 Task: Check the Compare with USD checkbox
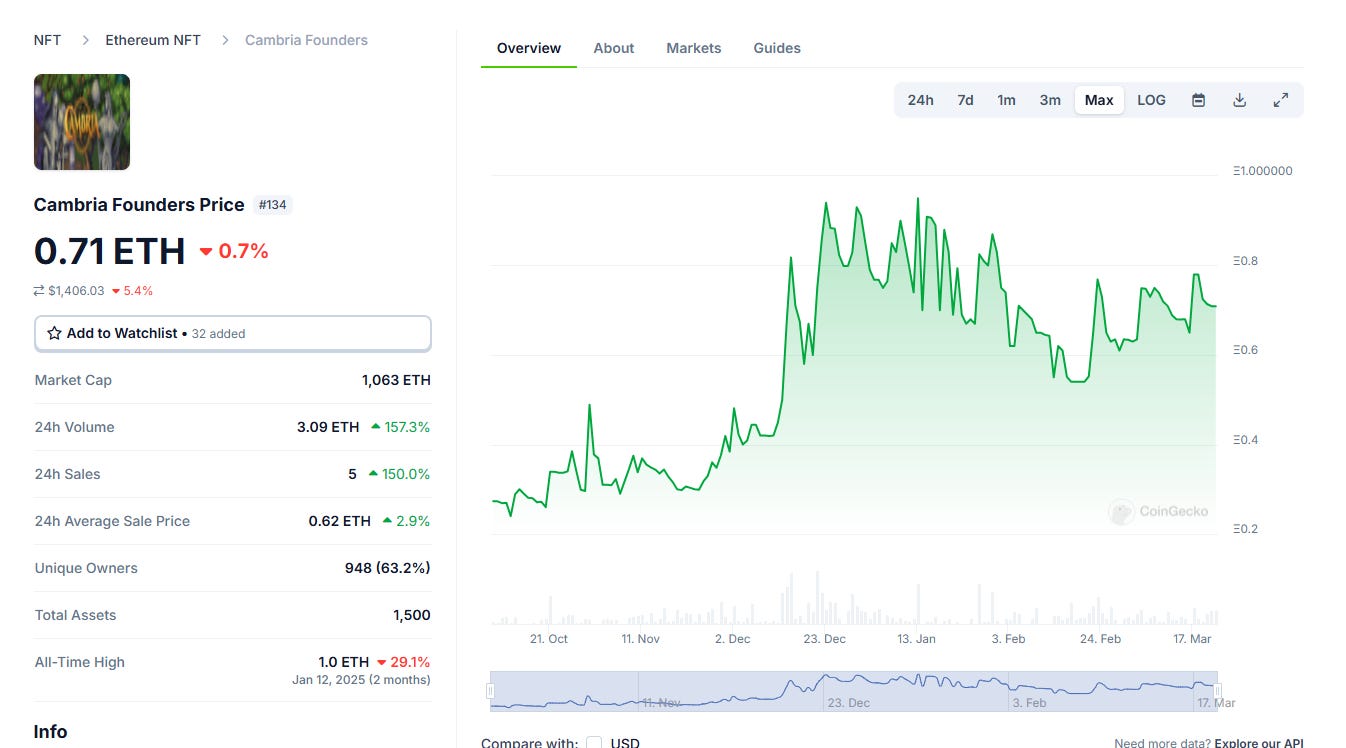(x=594, y=743)
